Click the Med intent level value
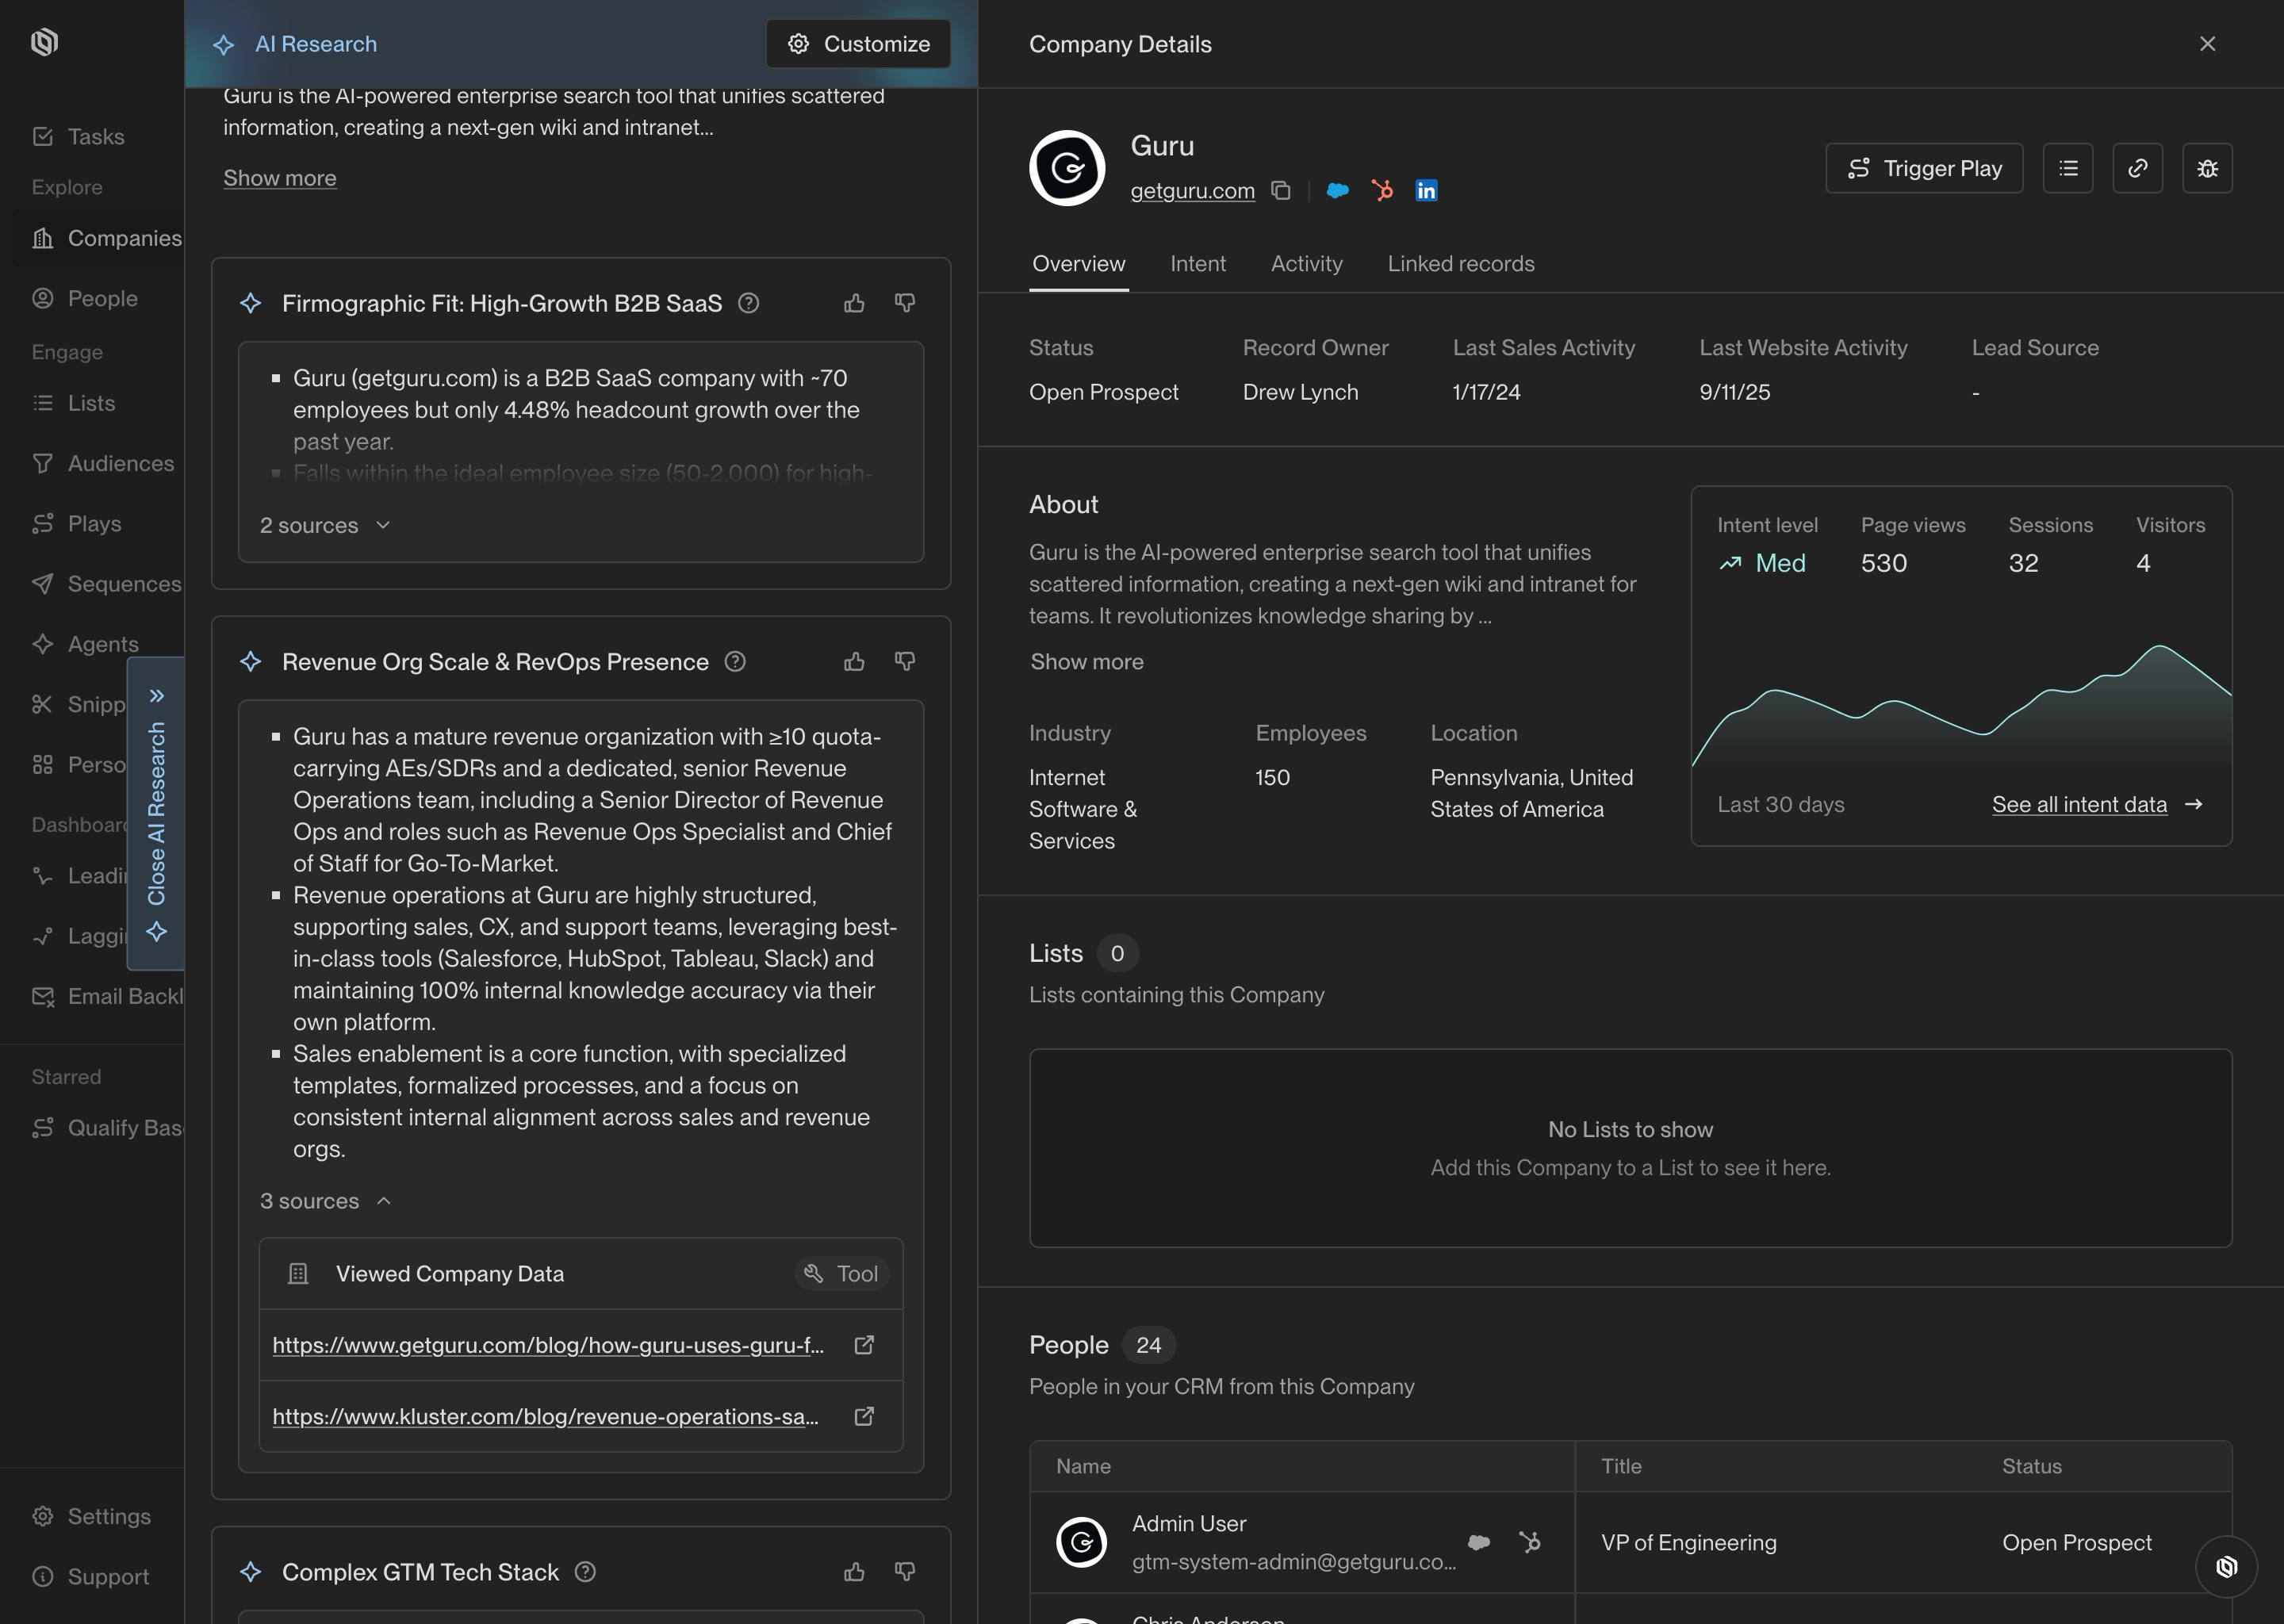 pyautogui.click(x=1762, y=563)
